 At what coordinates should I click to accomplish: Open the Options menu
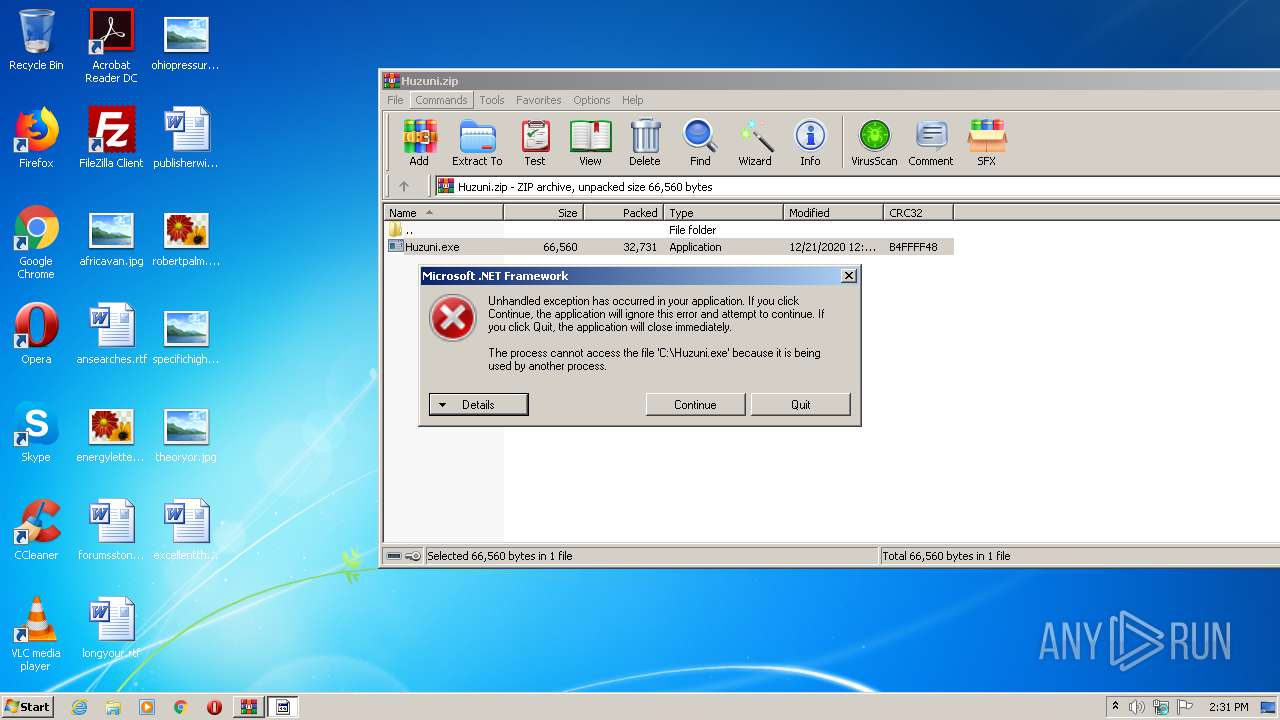coord(592,100)
